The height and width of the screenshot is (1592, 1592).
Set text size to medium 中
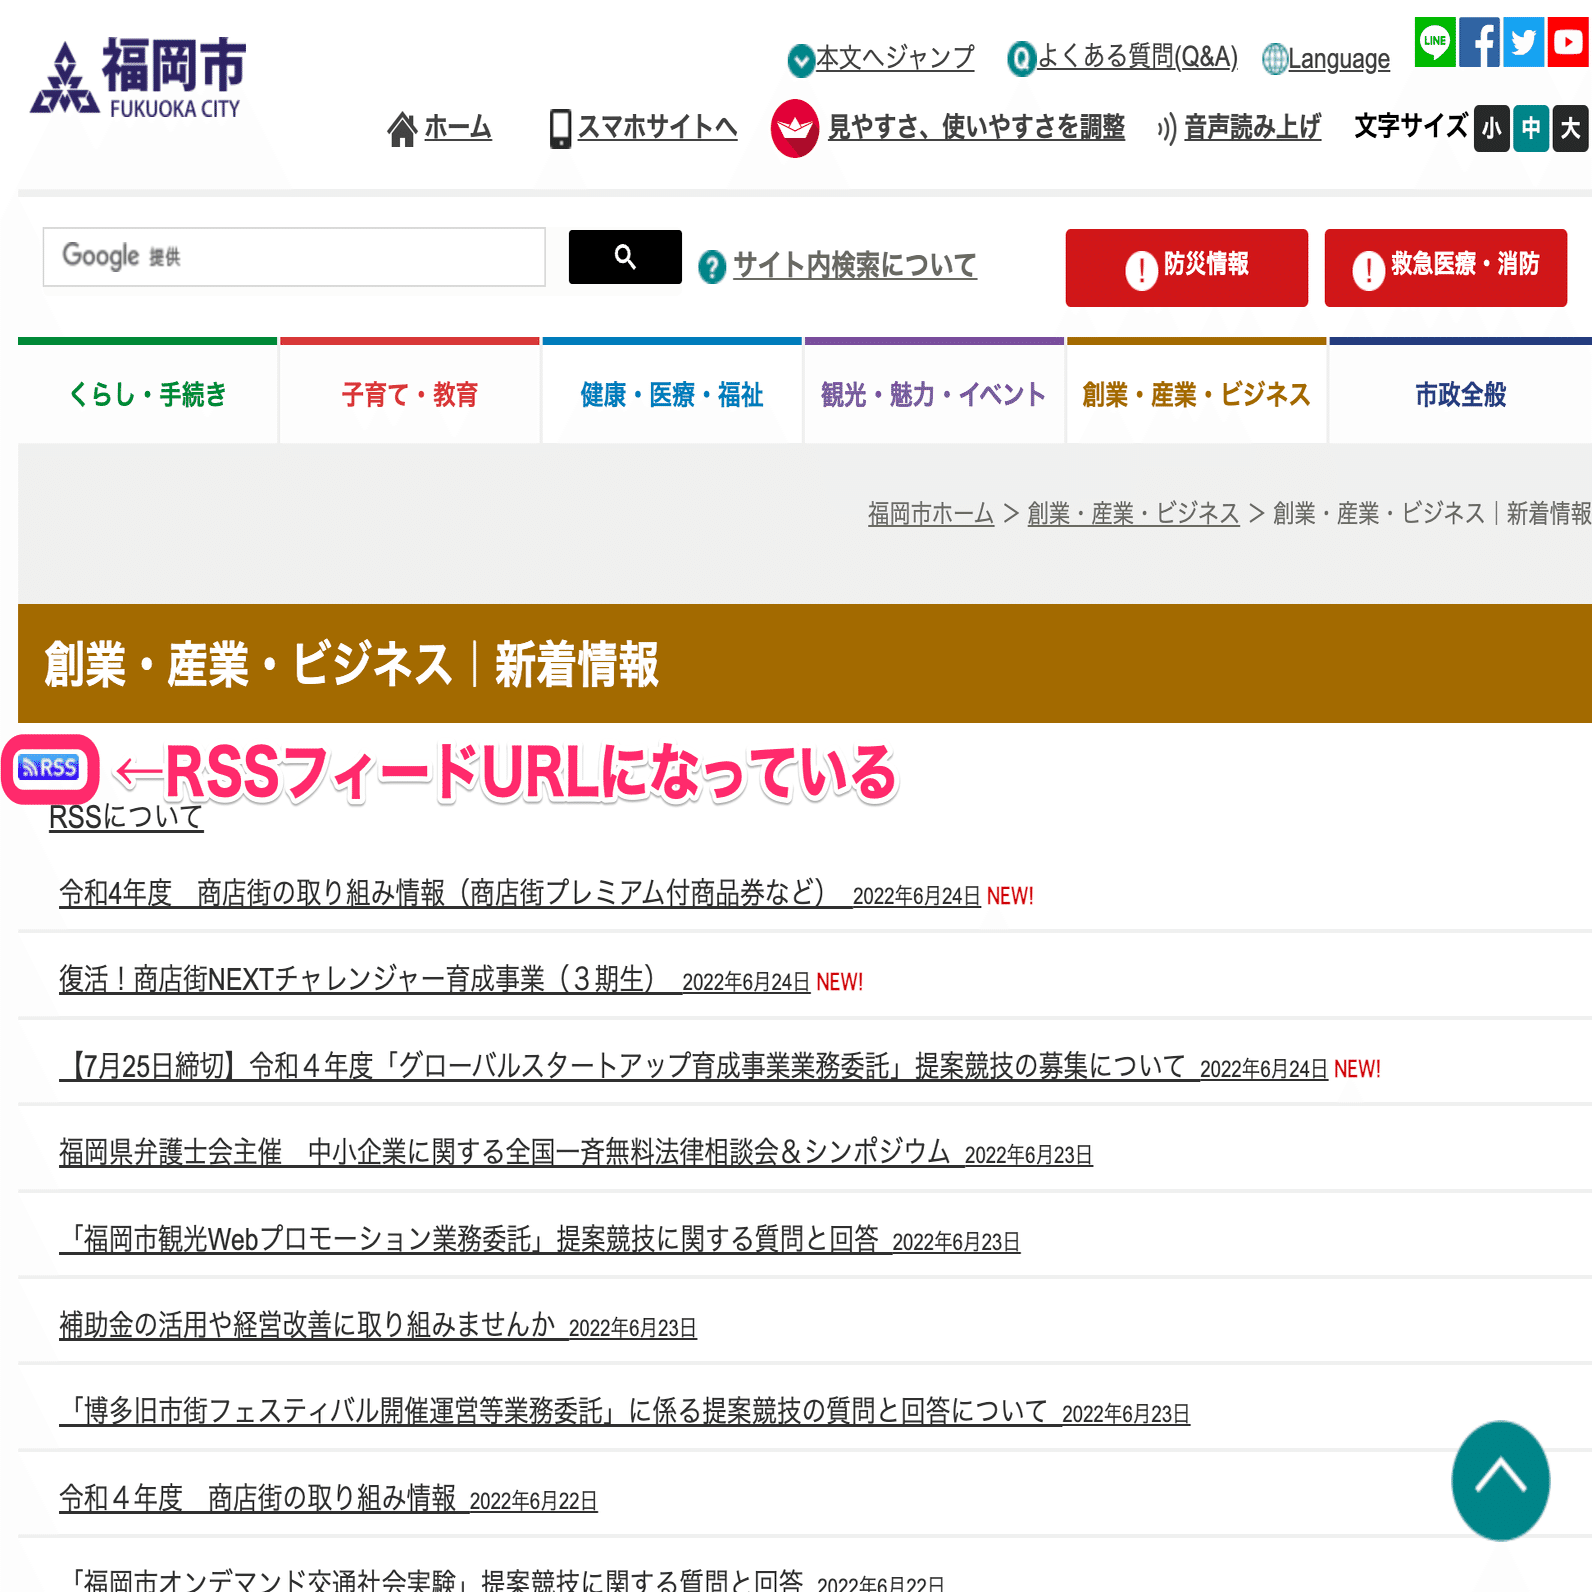tap(1531, 128)
